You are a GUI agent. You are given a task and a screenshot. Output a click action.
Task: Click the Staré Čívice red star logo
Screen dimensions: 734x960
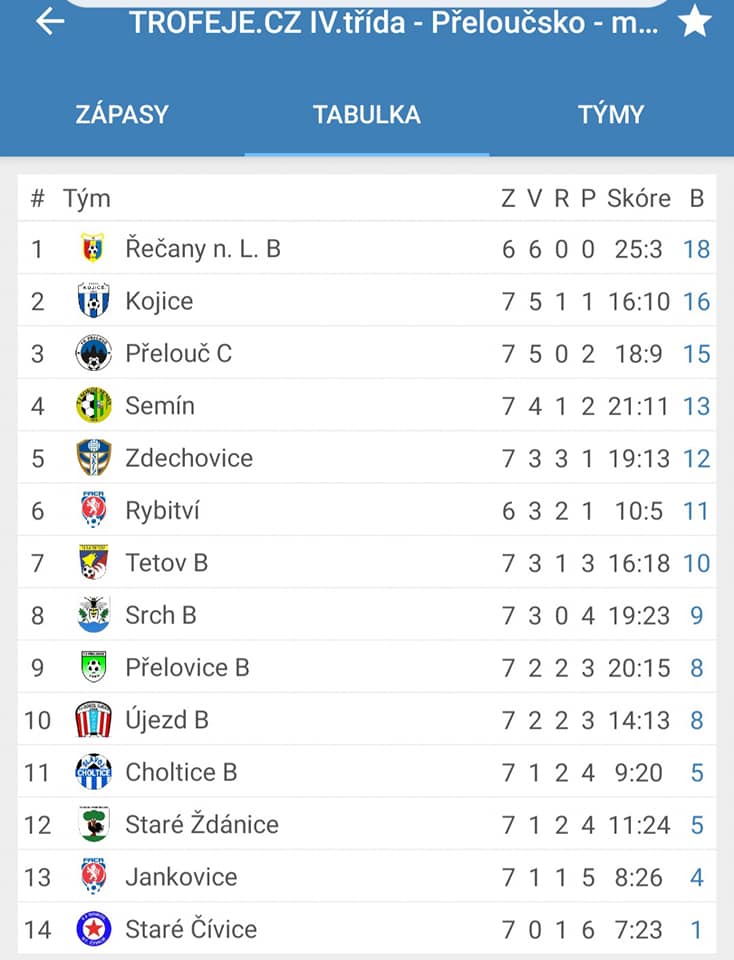point(93,929)
